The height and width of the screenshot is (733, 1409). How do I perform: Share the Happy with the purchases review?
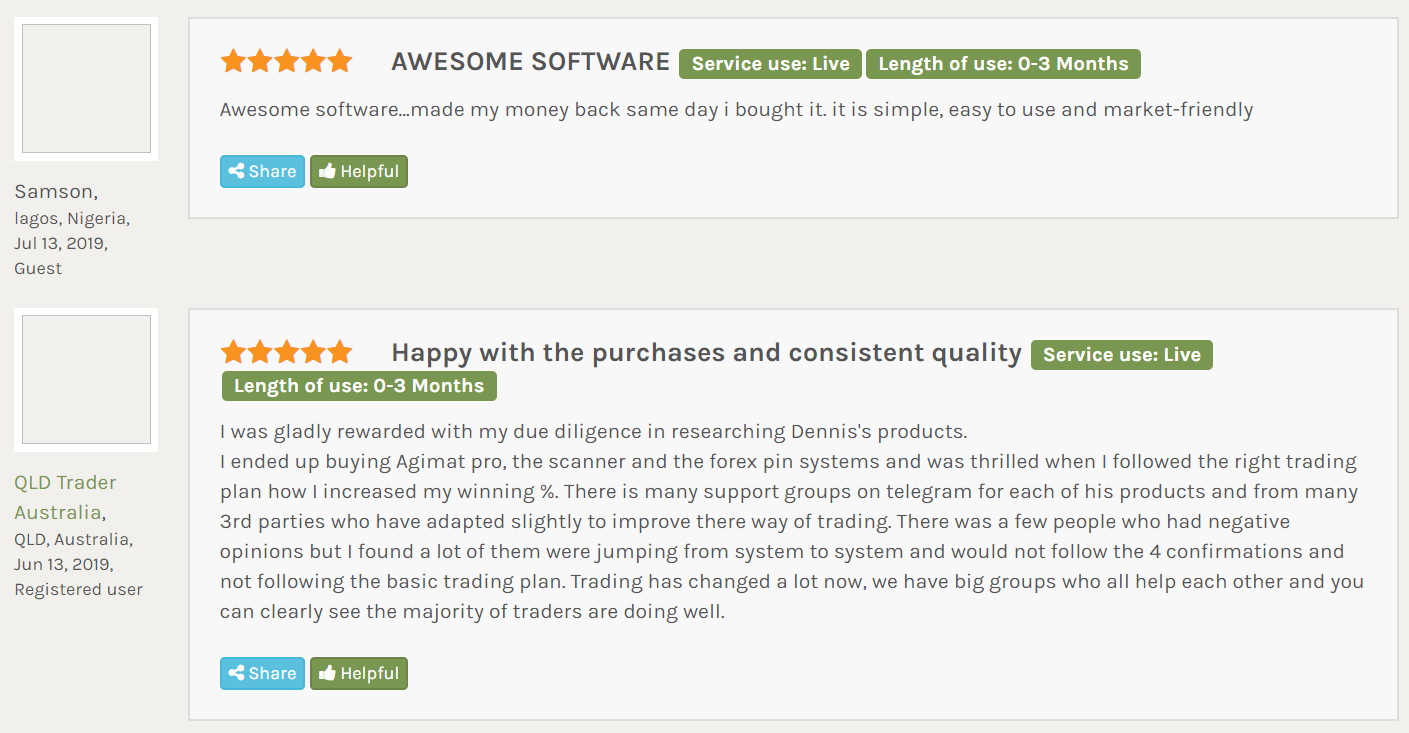262,674
